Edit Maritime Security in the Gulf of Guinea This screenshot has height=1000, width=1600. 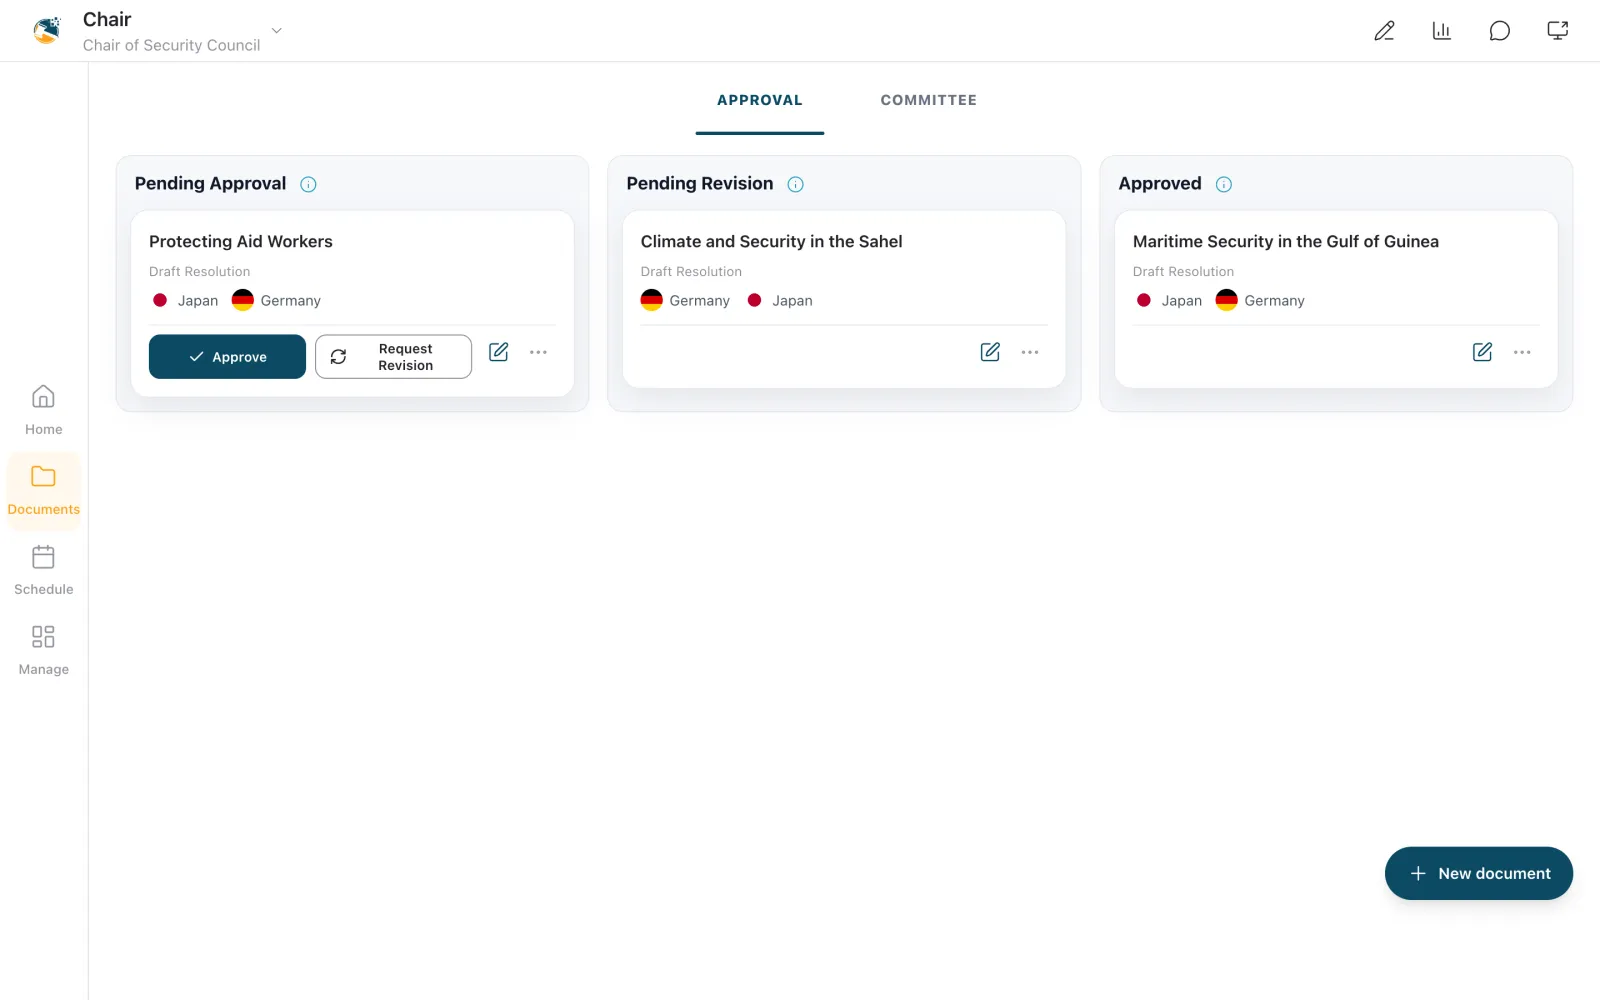click(x=1482, y=352)
